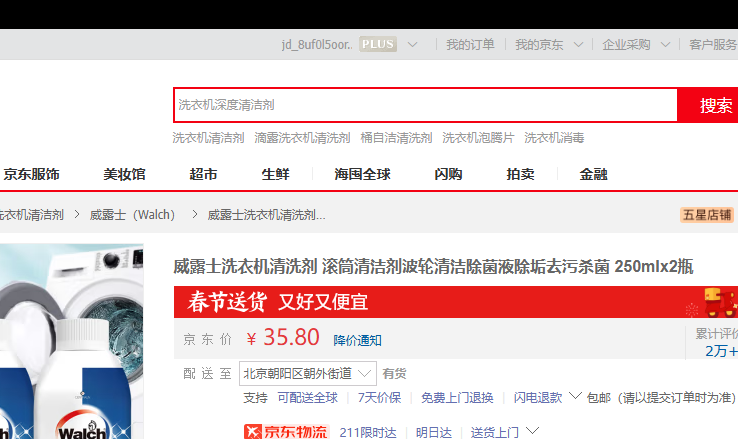Click the red 搜索 button
This screenshot has width=738, height=439.
(707, 105)
